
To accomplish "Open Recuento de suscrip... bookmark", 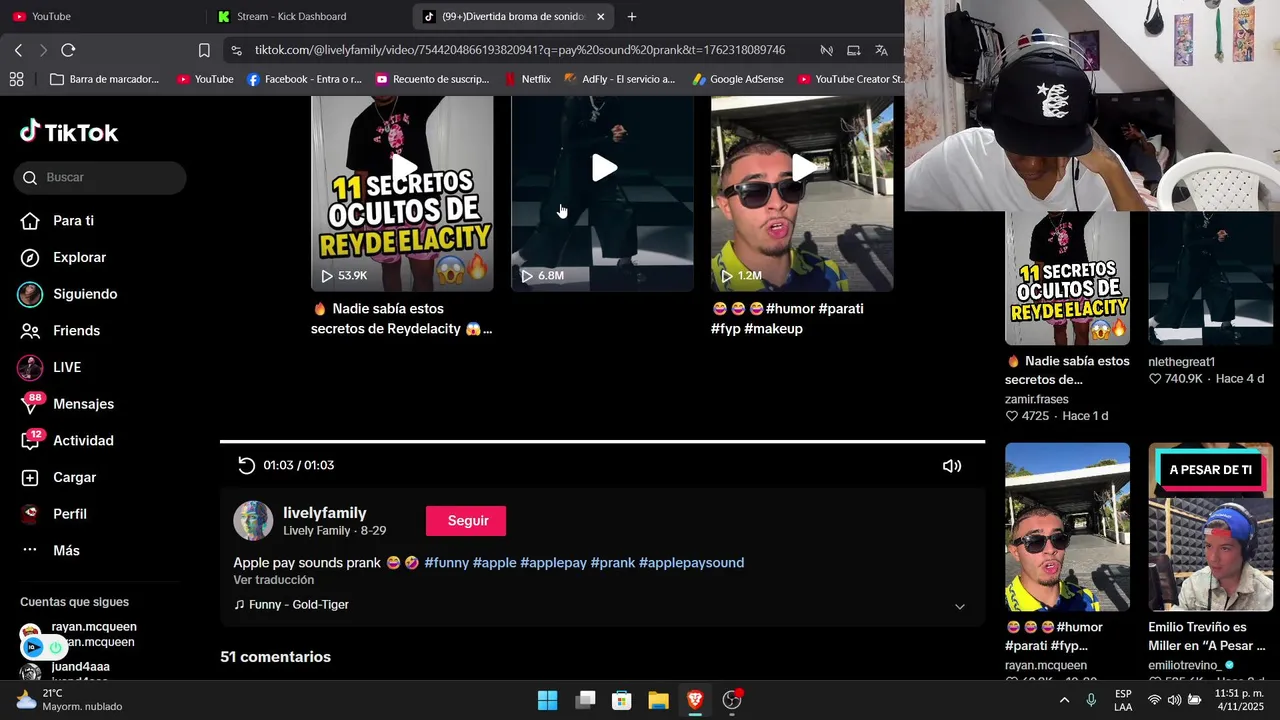I will point(432,79).
